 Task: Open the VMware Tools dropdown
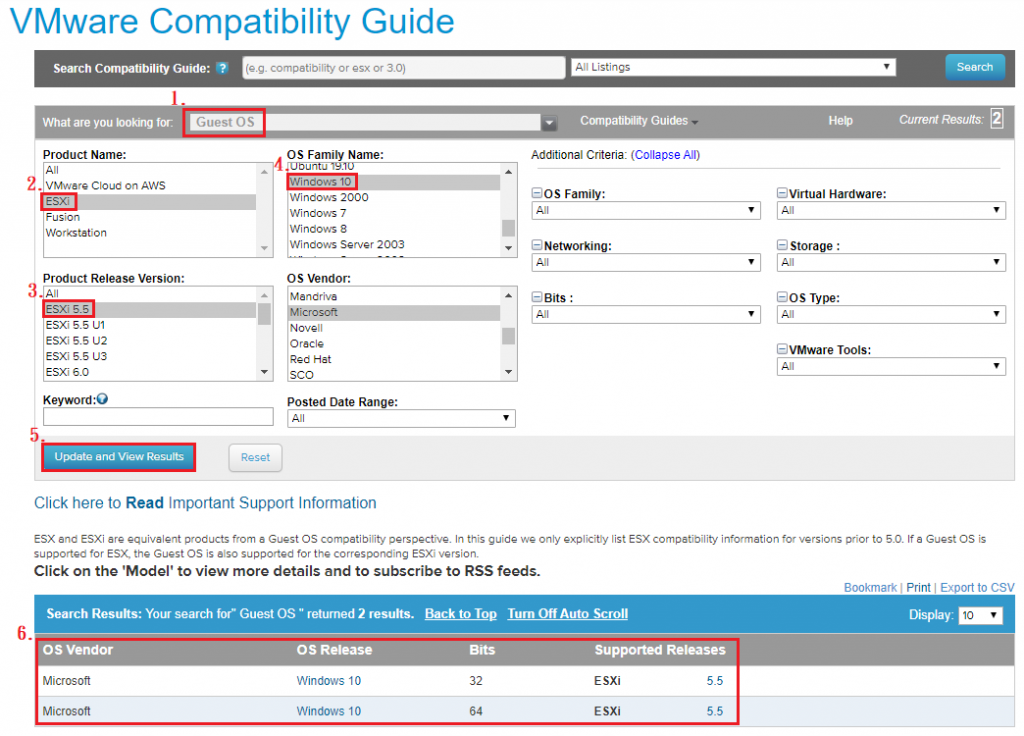tap(891, 366)
